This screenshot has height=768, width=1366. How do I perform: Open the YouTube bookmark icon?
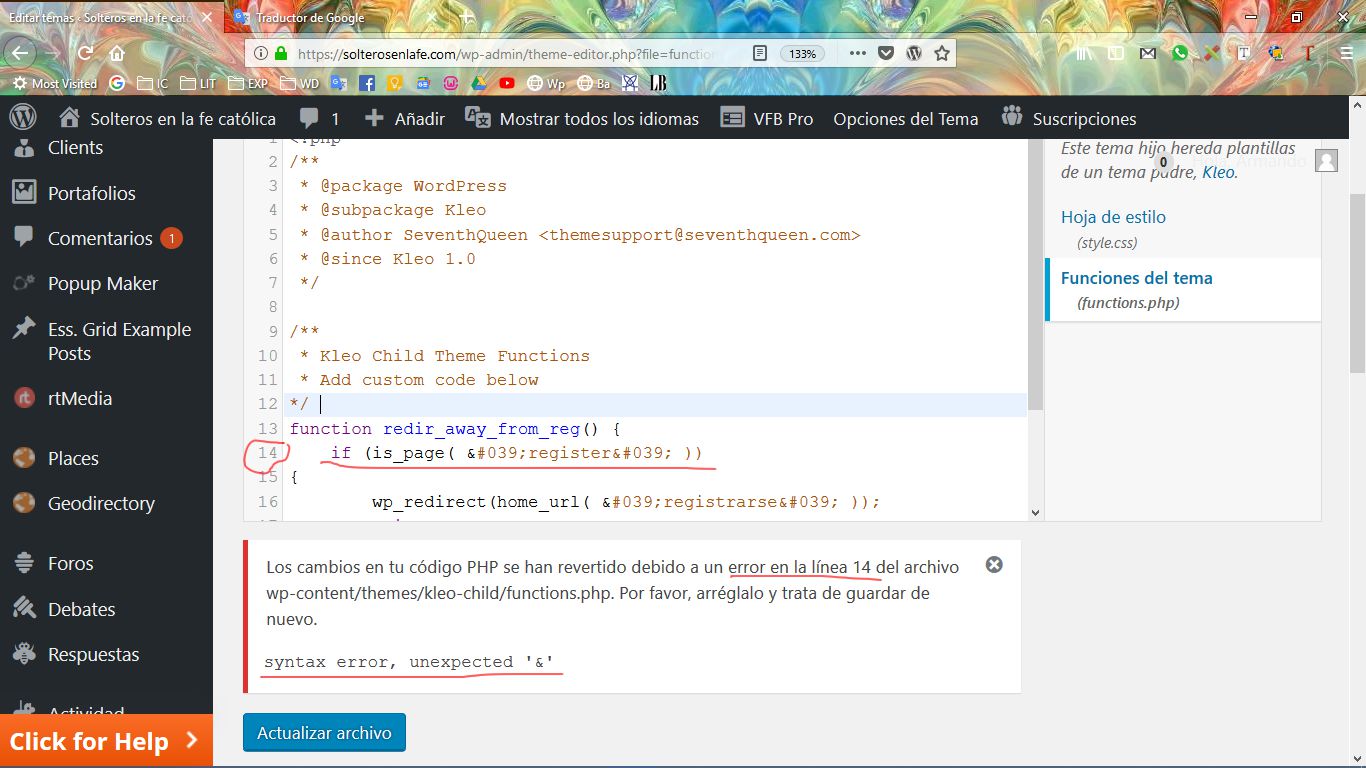click(507, 84)
